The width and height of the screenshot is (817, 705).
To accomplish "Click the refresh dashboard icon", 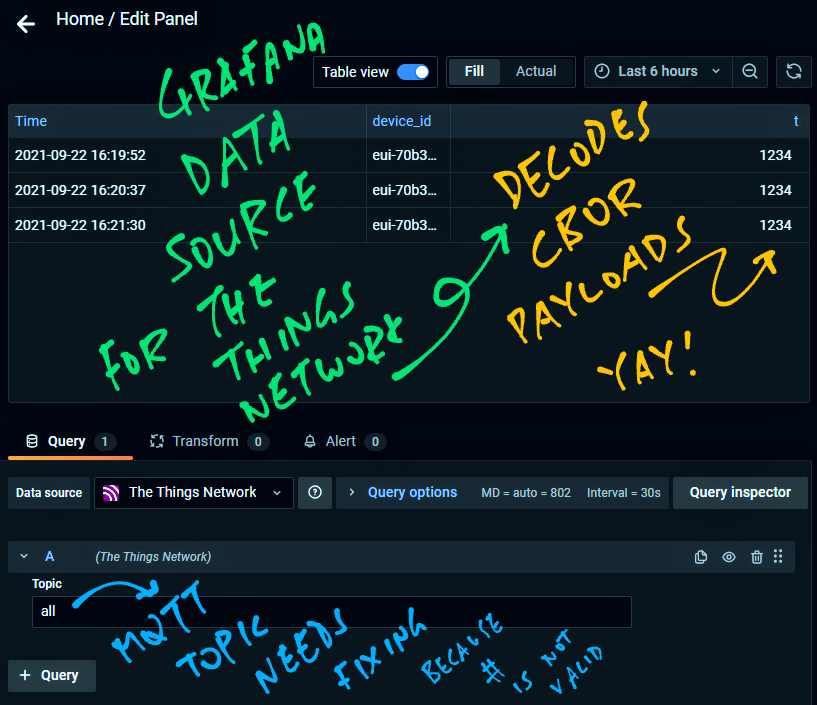I will tap(794, 71).
